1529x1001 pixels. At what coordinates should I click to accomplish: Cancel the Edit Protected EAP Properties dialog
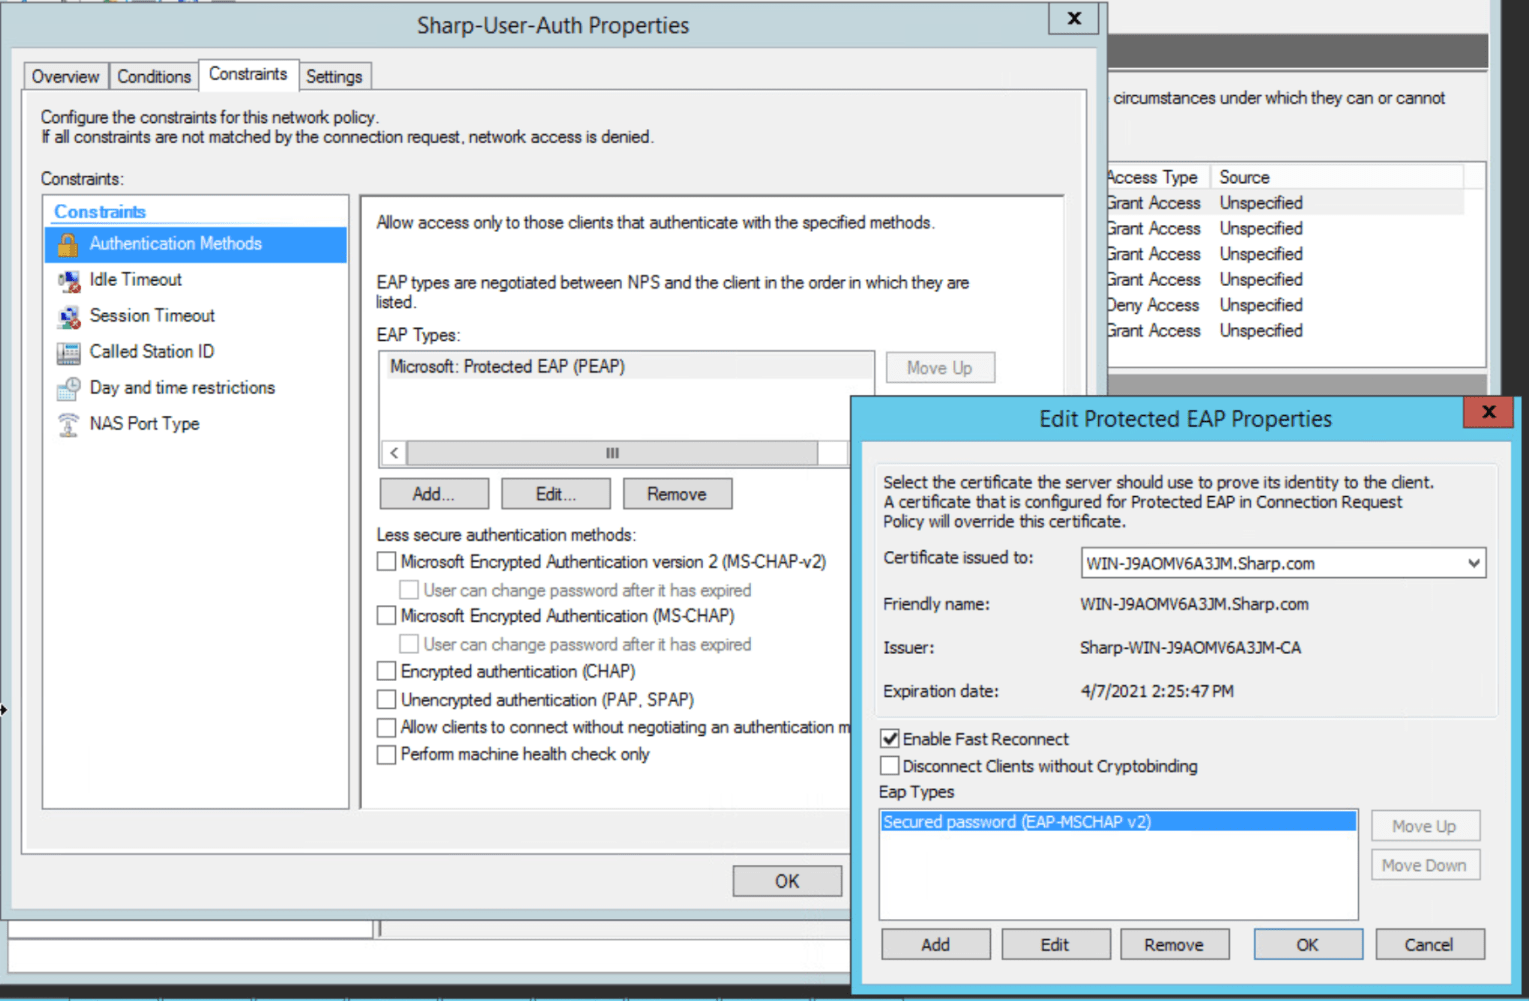[1429, 943]
